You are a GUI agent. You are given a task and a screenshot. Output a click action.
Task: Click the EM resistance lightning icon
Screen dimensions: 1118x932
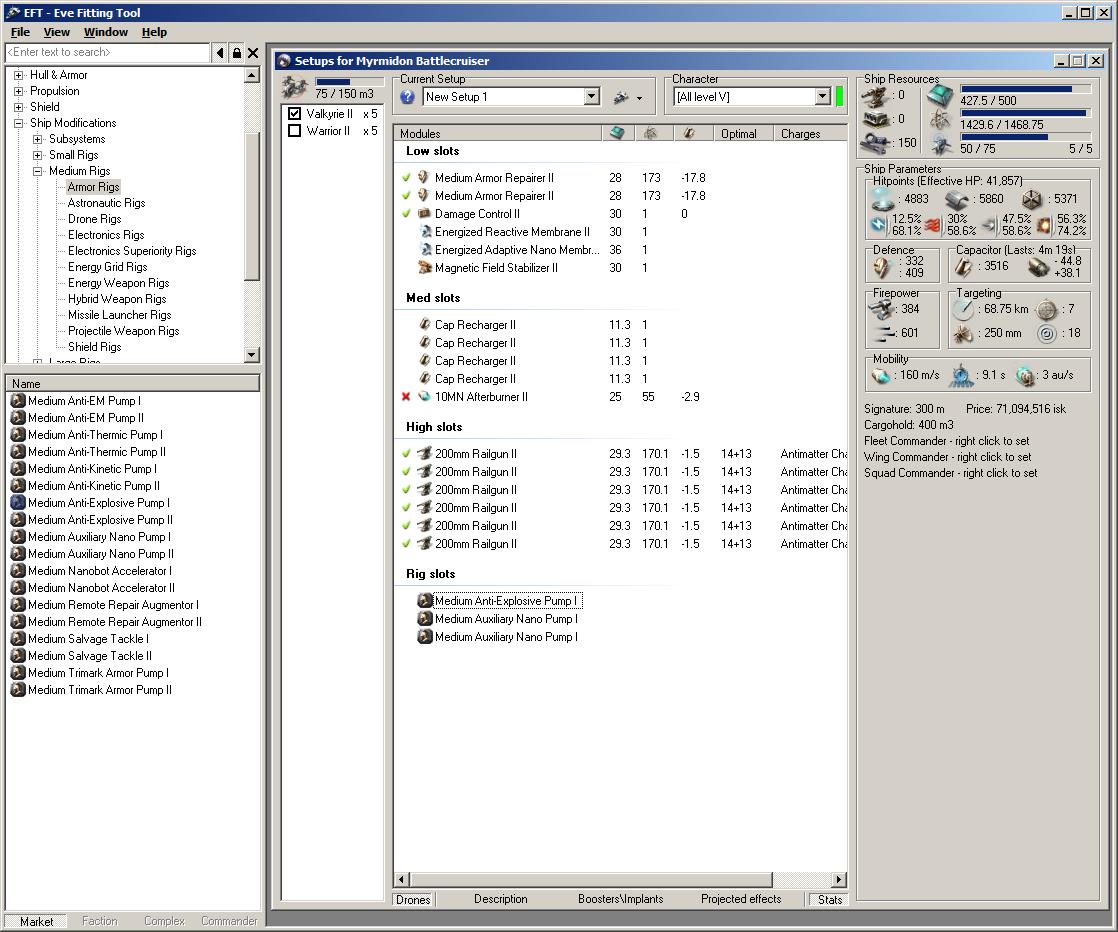(x=878, y=223)
